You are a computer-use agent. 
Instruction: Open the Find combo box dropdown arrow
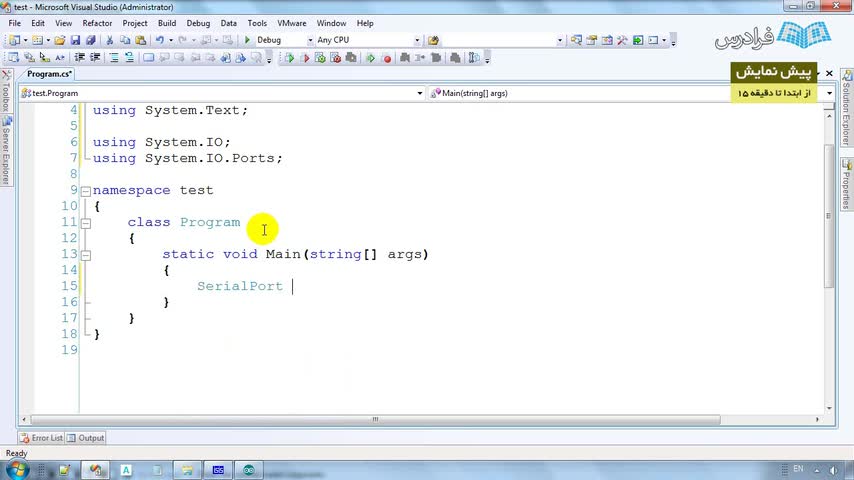point(559,40)
